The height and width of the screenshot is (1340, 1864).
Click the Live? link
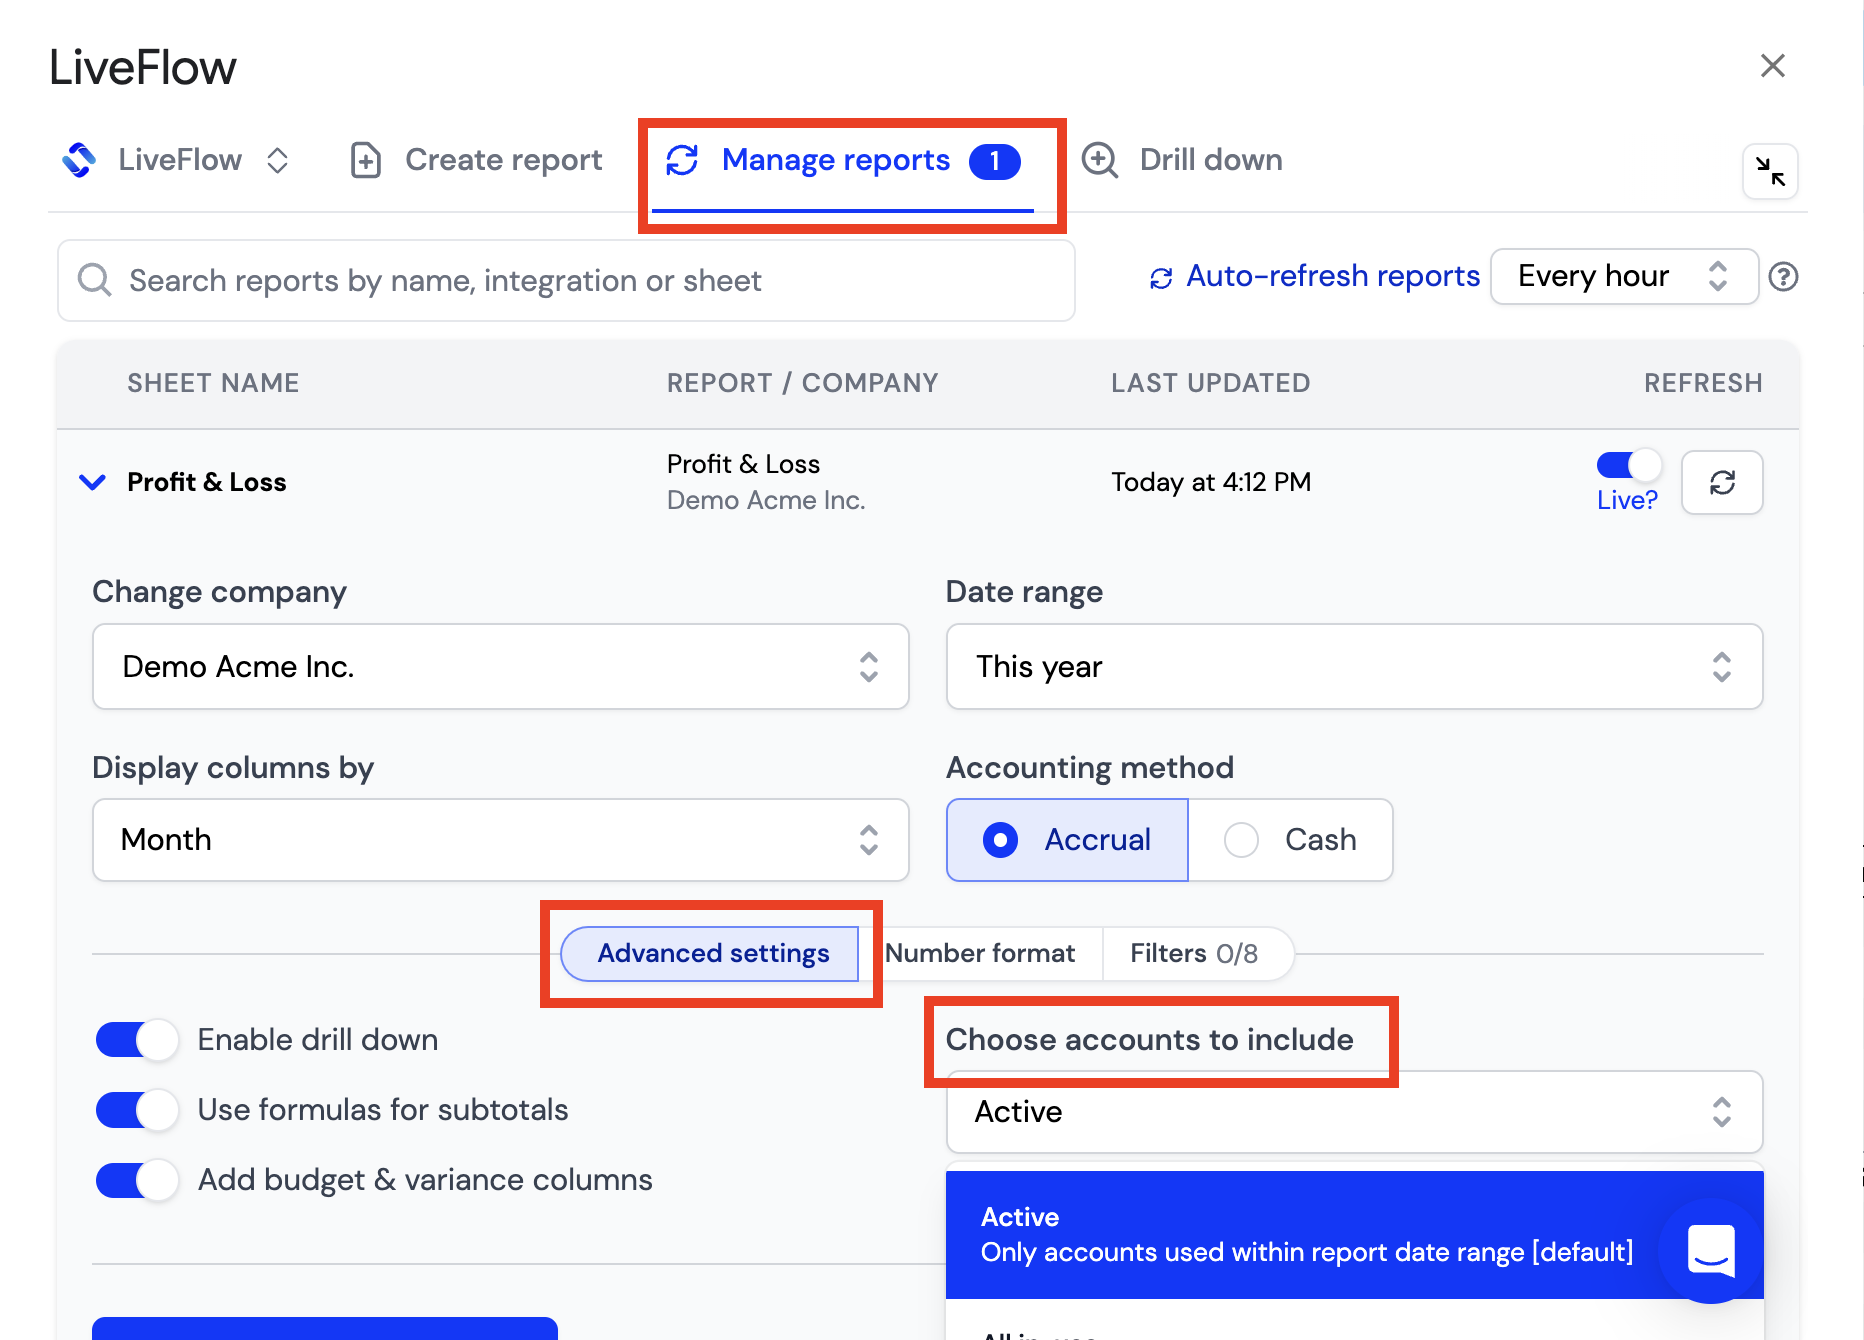1627,500
